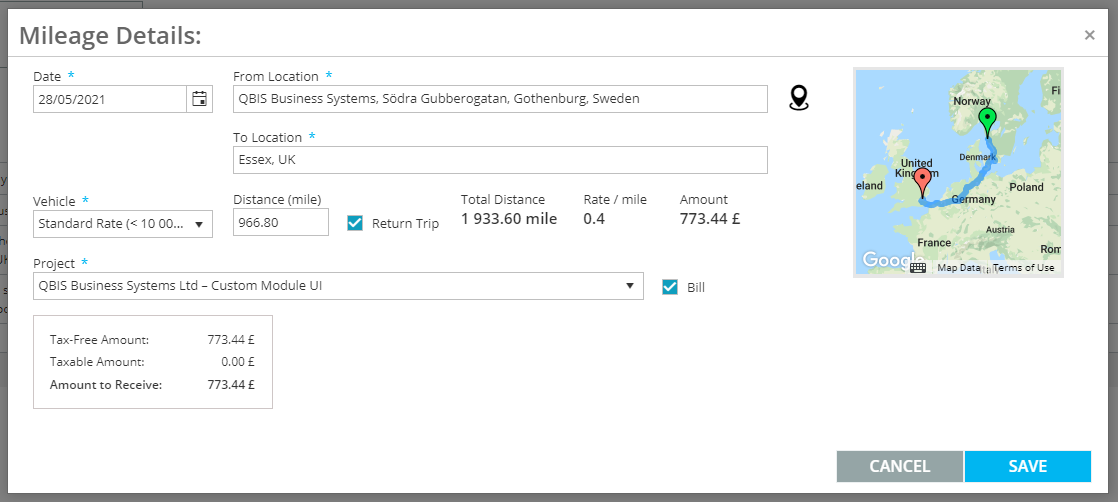Click the map location pin icon
This screenshot has height=502, width=1118.
click(x=798, y=97)
